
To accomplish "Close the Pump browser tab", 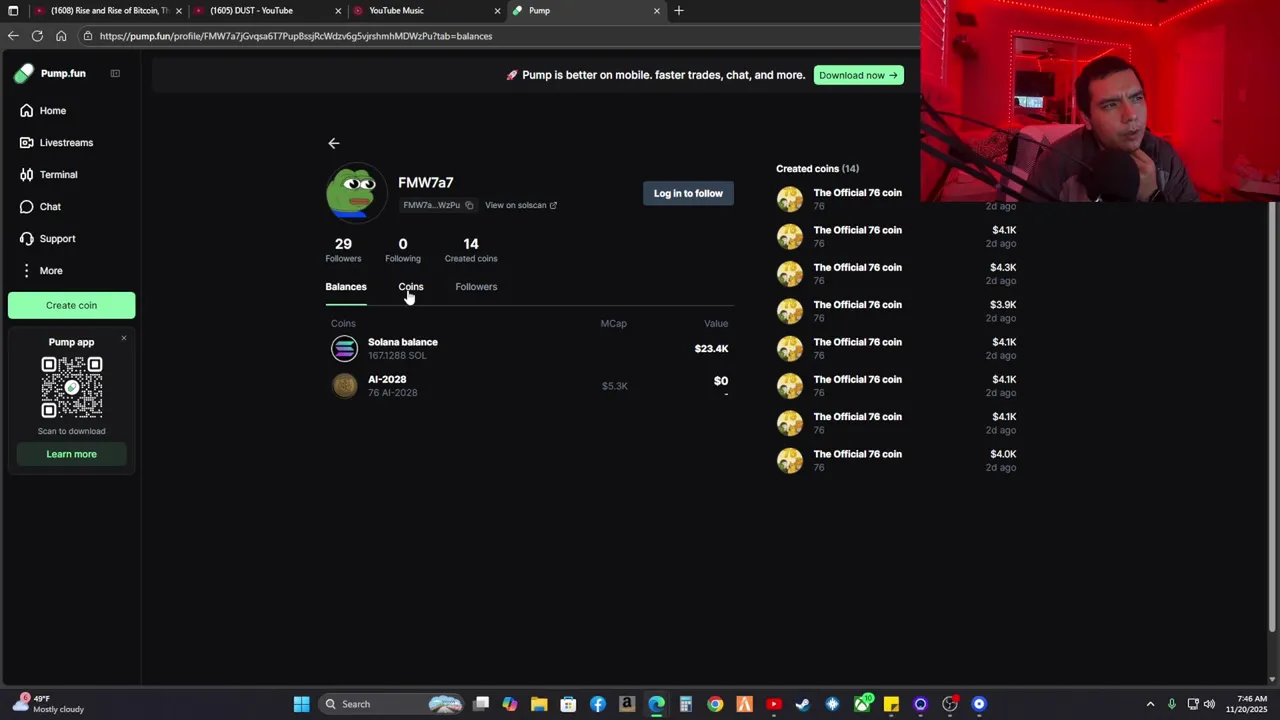I will [x=657, y=11].
